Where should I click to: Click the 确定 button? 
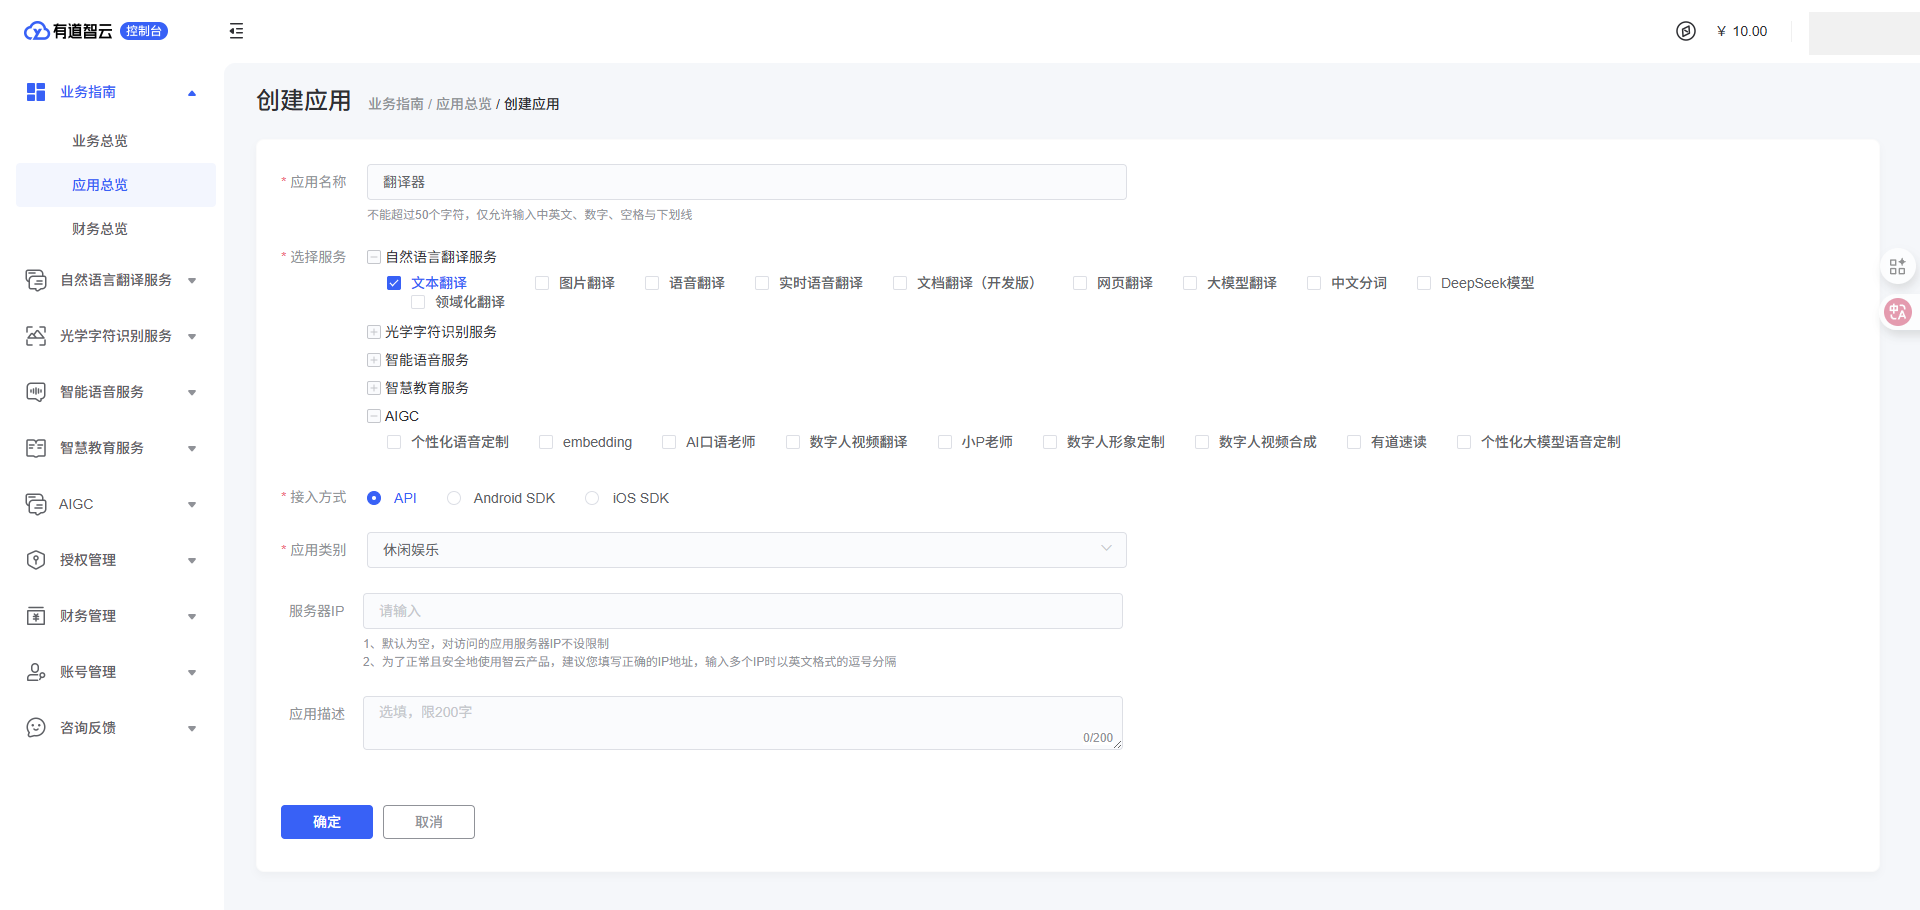[x=327, y=822]
